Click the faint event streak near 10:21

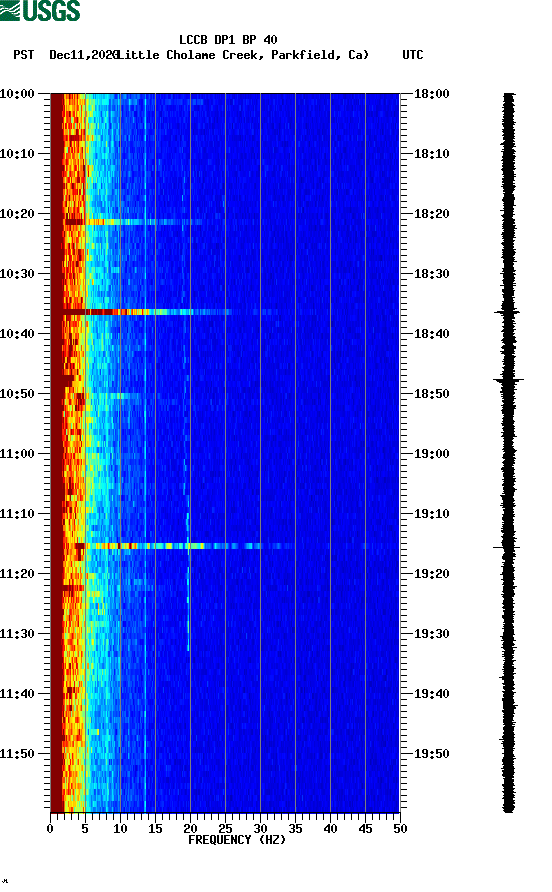tap(134, 222)
